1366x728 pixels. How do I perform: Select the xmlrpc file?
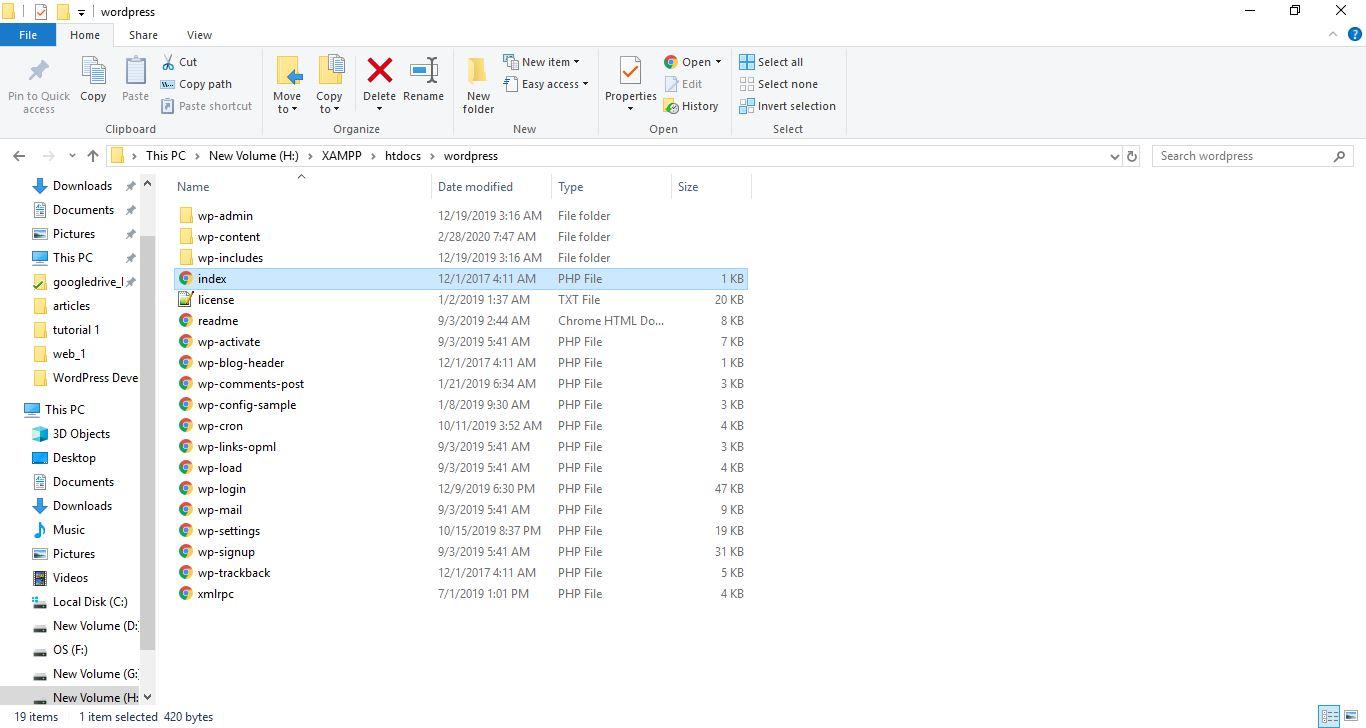(216, 594)
